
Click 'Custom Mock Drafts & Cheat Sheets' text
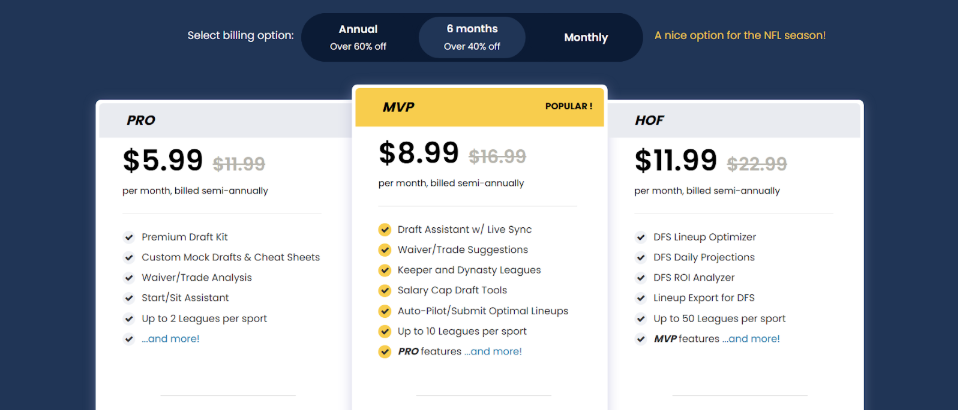tap(231, 257)
